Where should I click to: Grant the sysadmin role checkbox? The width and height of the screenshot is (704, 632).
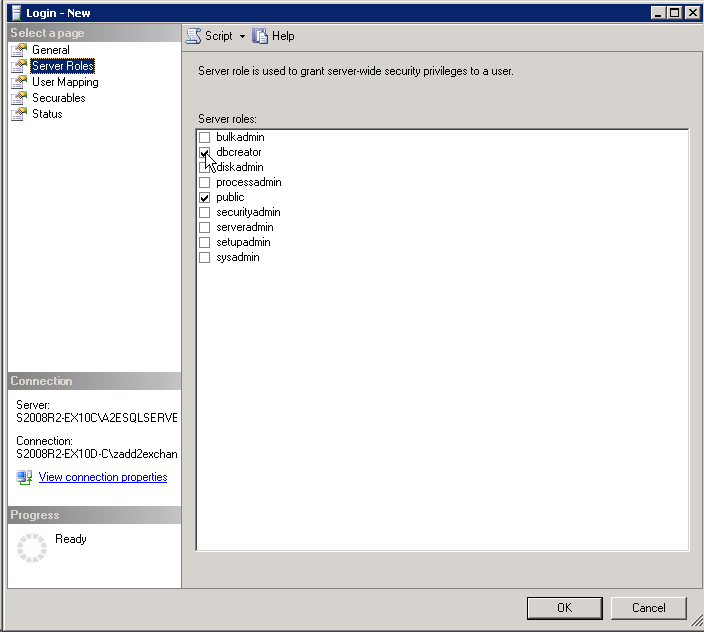pos(205,258)
